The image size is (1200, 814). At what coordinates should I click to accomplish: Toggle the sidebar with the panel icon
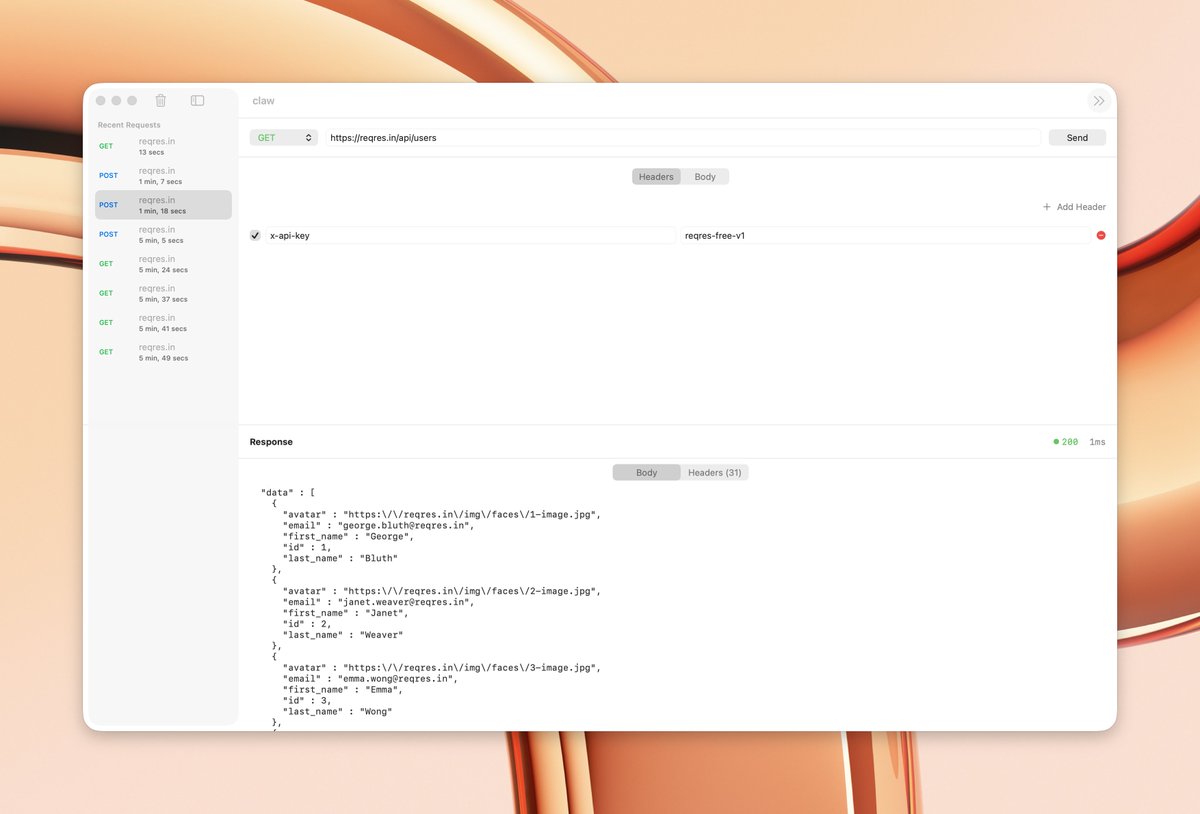[x=198, y=100]
